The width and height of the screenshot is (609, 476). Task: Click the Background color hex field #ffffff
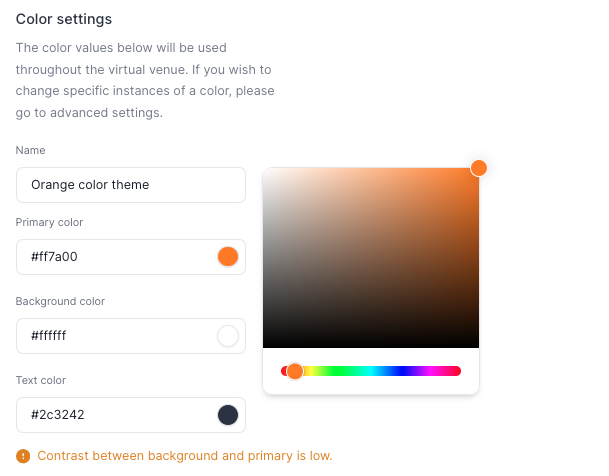(x=131, y=336)
